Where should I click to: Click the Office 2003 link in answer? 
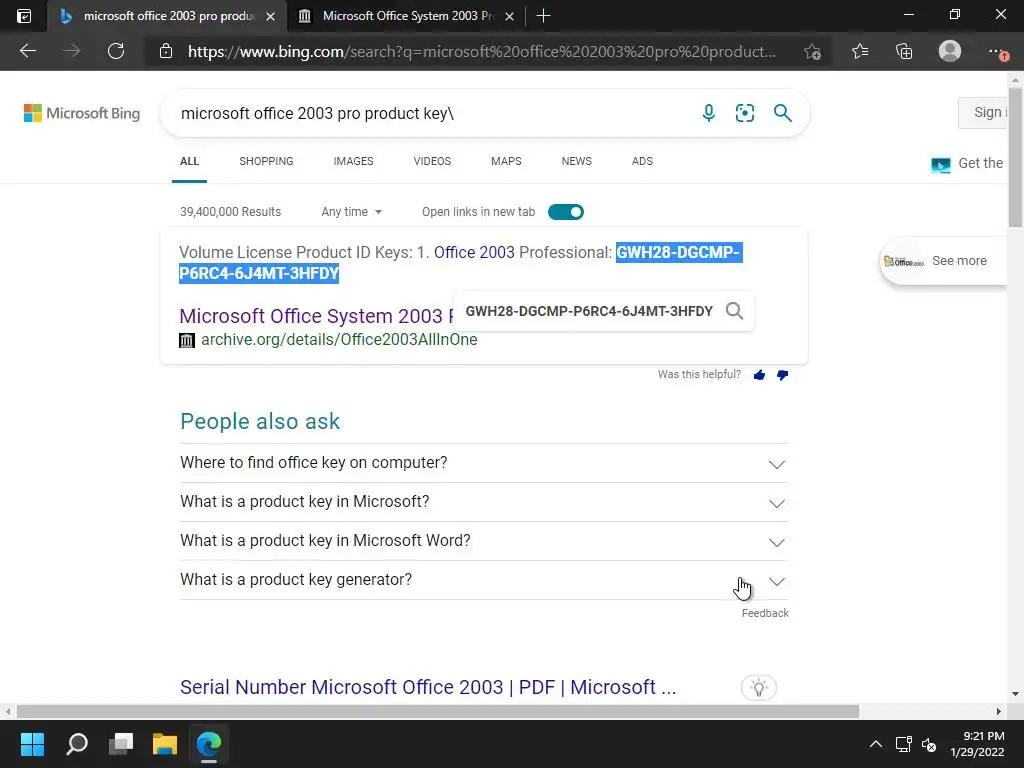[474, 252]
